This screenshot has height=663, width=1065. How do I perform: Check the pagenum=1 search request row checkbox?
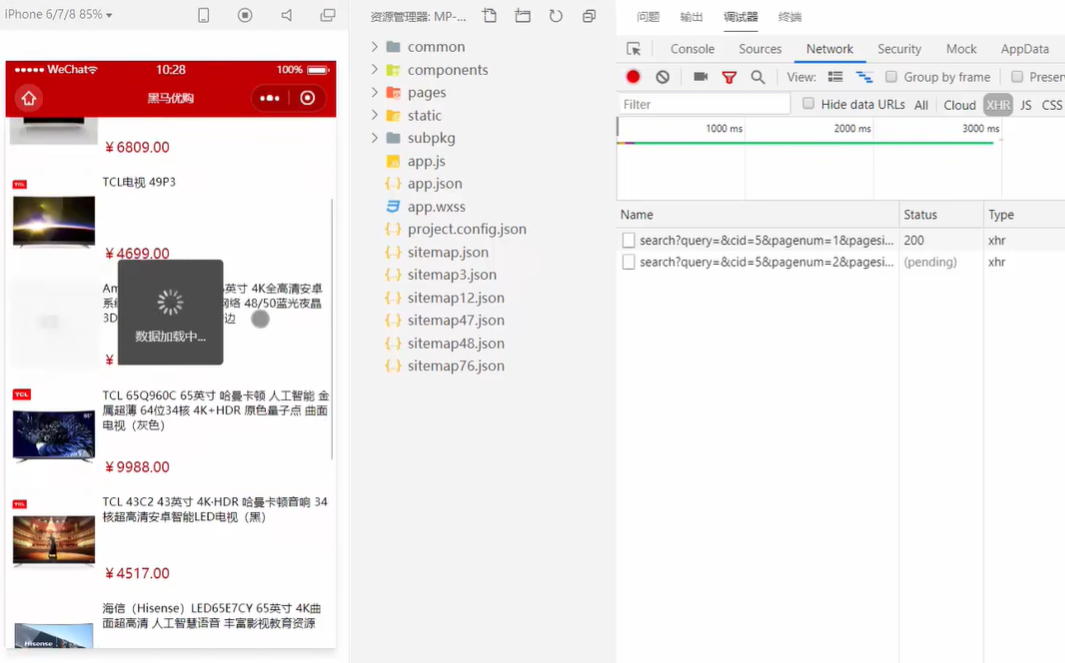tap(628, 240)
